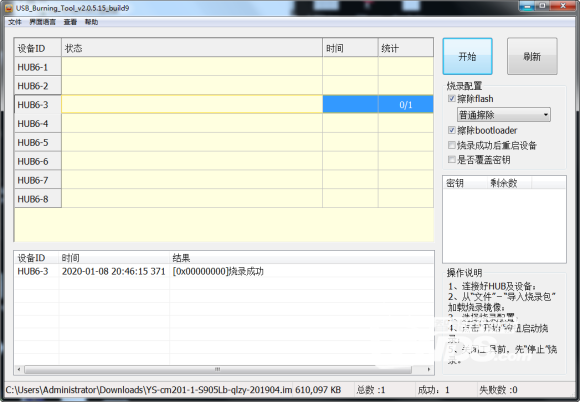
Task: Close the USB Burning Tool window
Action: point(563,6)
